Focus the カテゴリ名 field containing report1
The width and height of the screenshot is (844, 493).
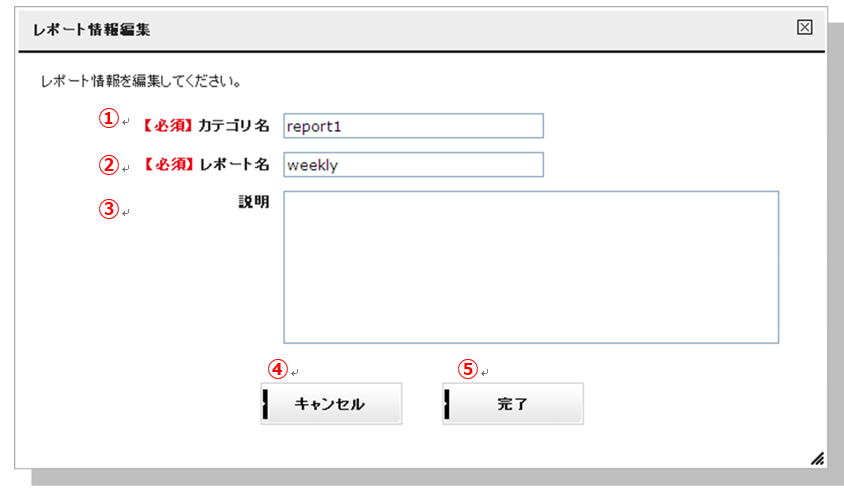pos(413,126)
